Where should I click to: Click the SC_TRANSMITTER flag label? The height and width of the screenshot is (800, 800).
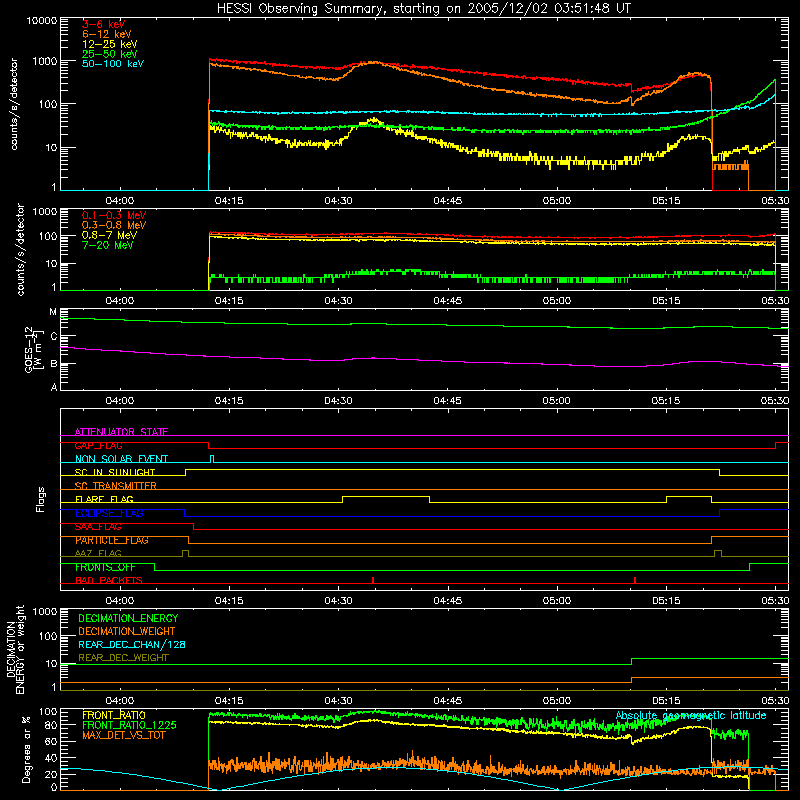click(115, 486)
